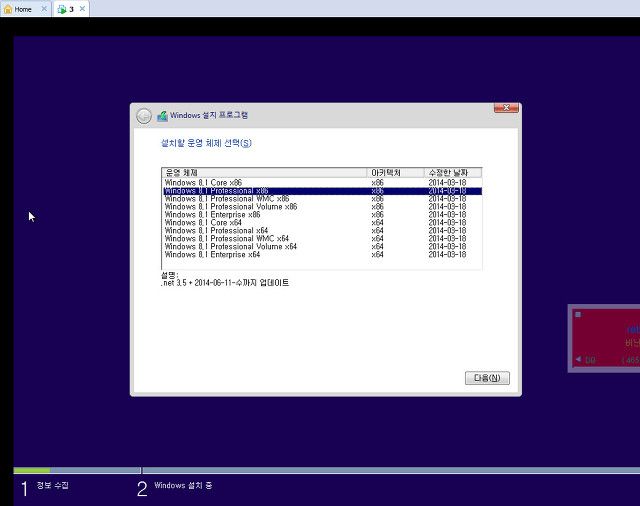Click the 운영 체제 column header

click(264, 173)
